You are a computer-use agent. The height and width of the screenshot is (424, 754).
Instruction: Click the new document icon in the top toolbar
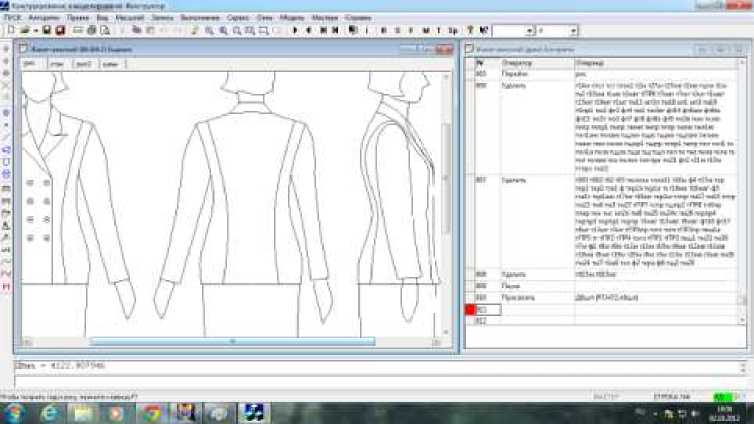[x=8, y=31]
